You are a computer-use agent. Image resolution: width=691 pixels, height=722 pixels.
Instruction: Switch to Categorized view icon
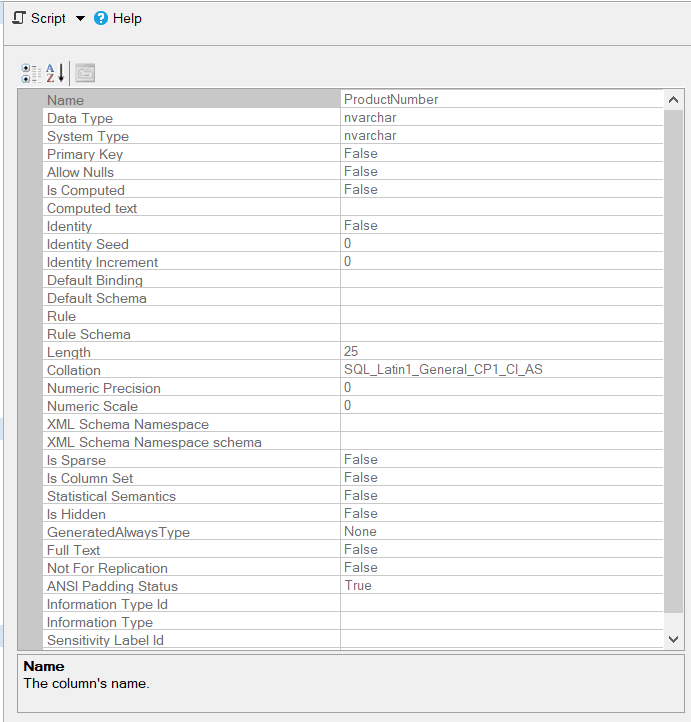tap(31, 73)
